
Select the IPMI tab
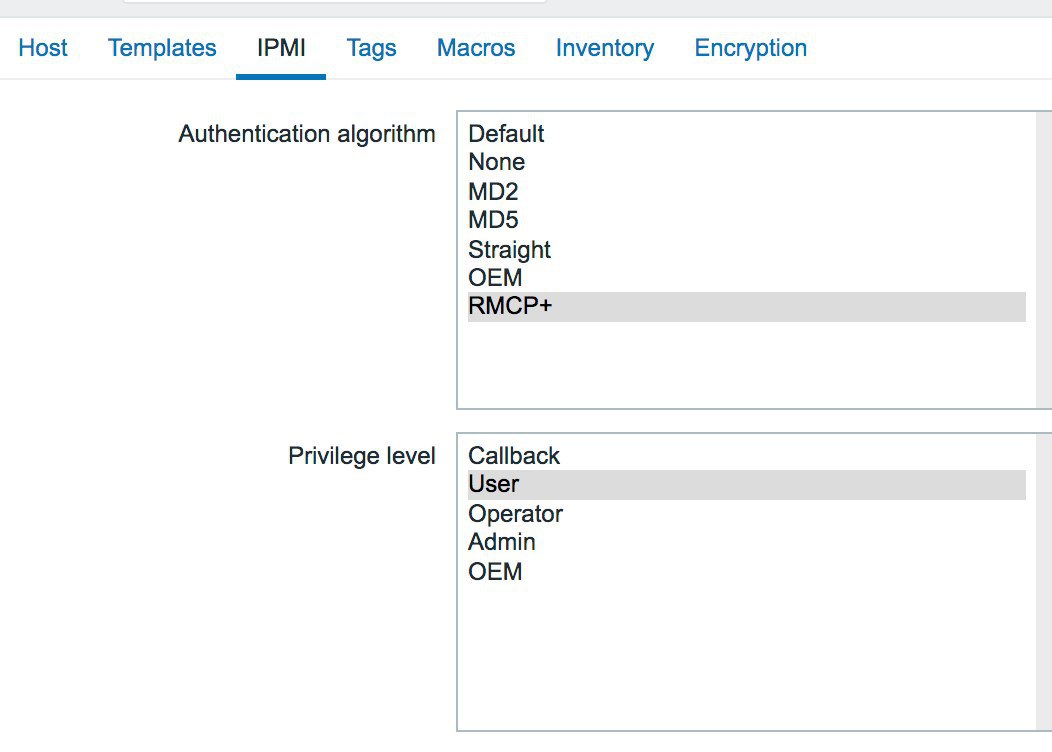tap(281, 48)
